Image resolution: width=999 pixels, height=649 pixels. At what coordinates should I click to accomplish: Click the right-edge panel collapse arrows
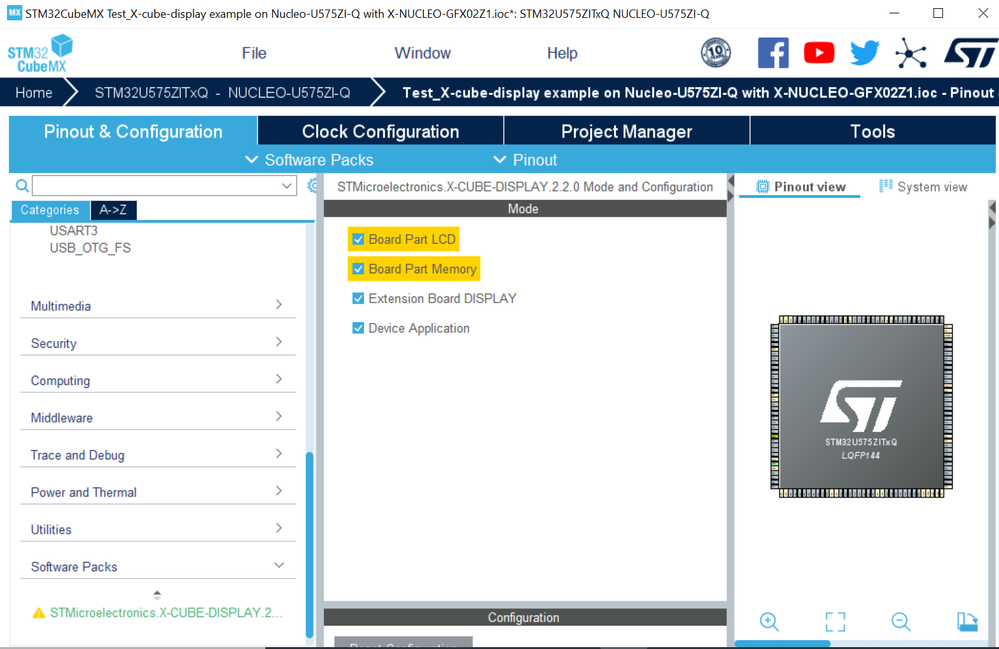coord(992,215)
